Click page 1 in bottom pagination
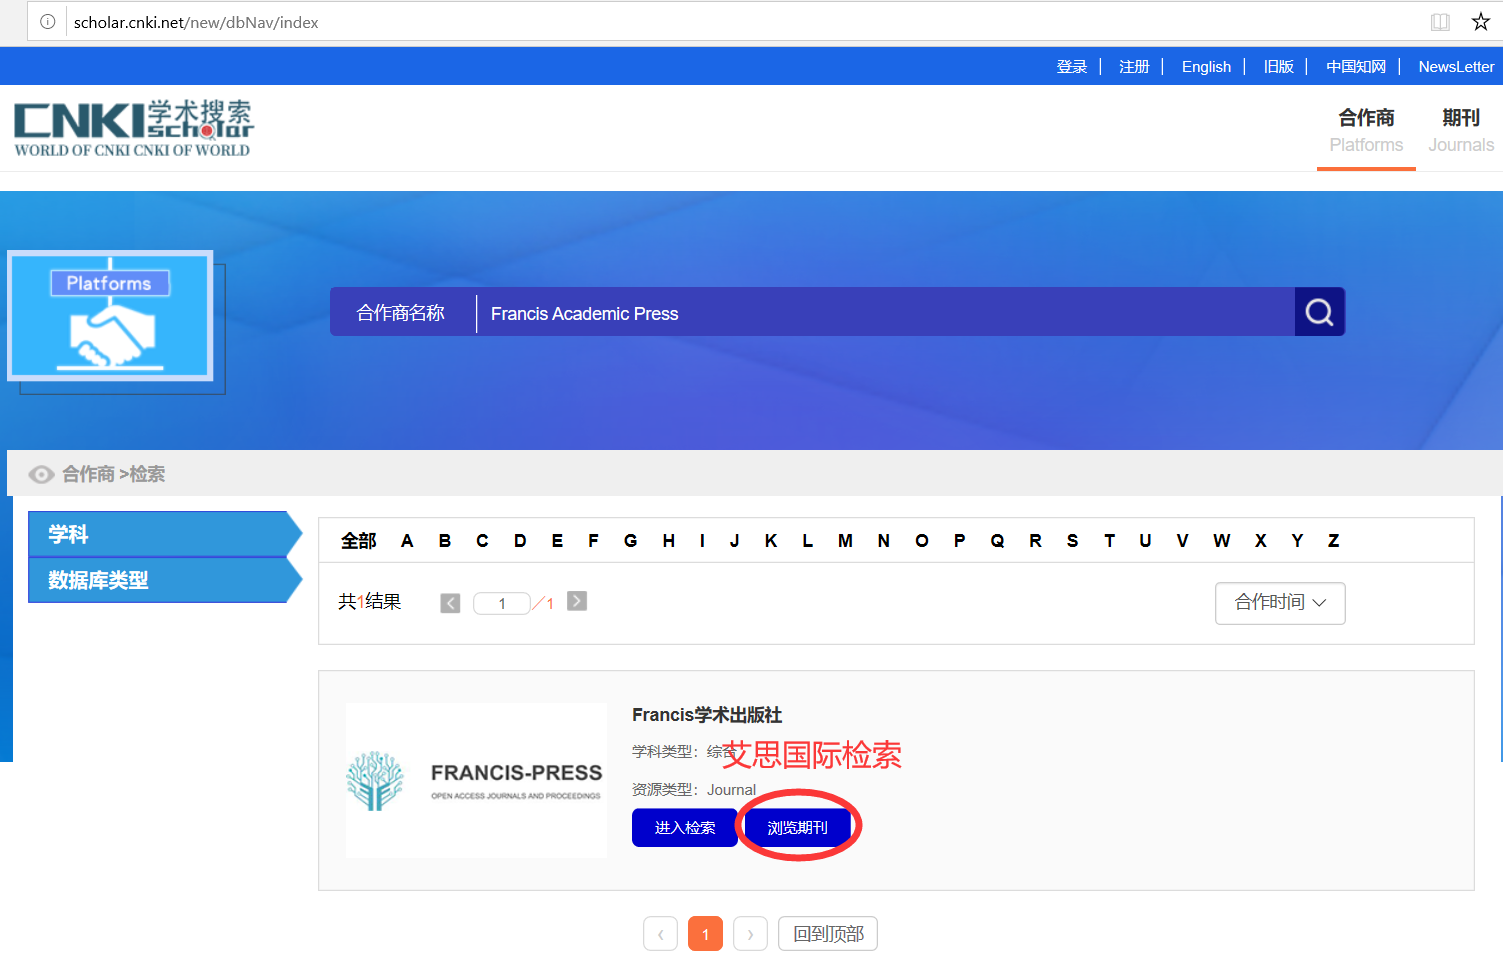1503x975 pixels. pyautogui.click(x=705, y=934)
